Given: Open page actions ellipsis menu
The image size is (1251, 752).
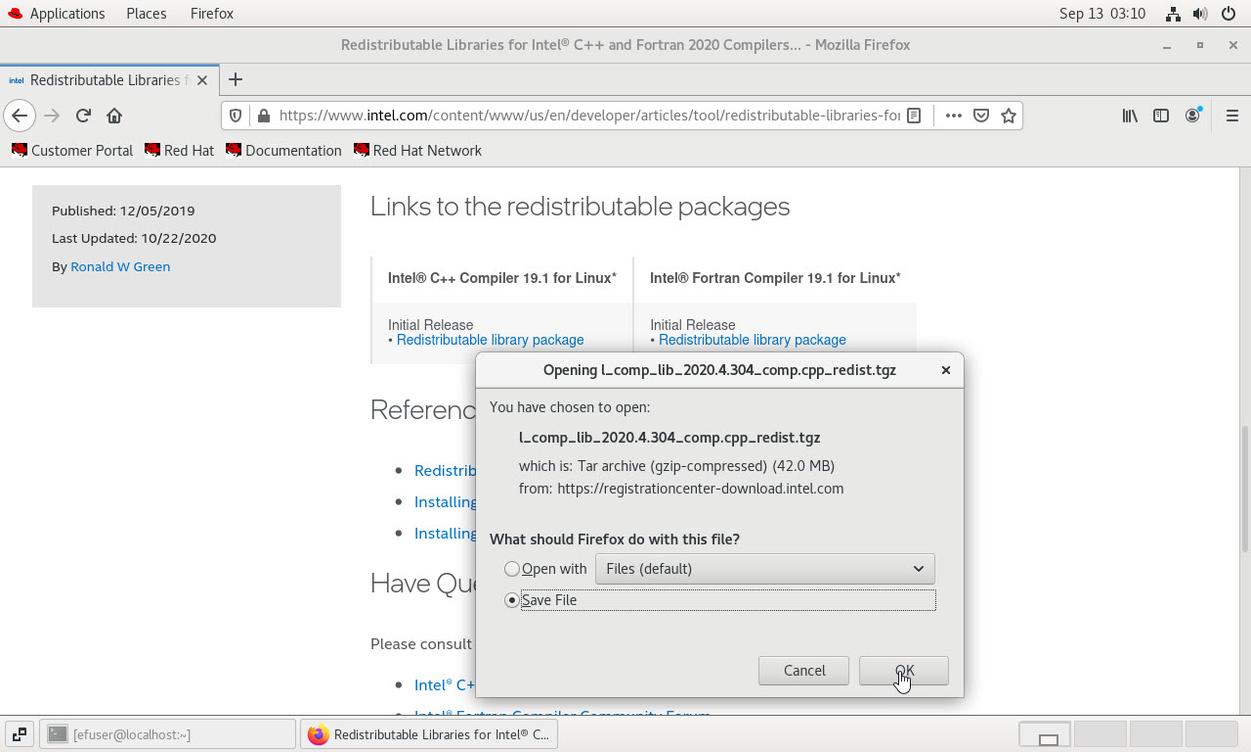Looking at the screenshot, I should coord(953,116).
